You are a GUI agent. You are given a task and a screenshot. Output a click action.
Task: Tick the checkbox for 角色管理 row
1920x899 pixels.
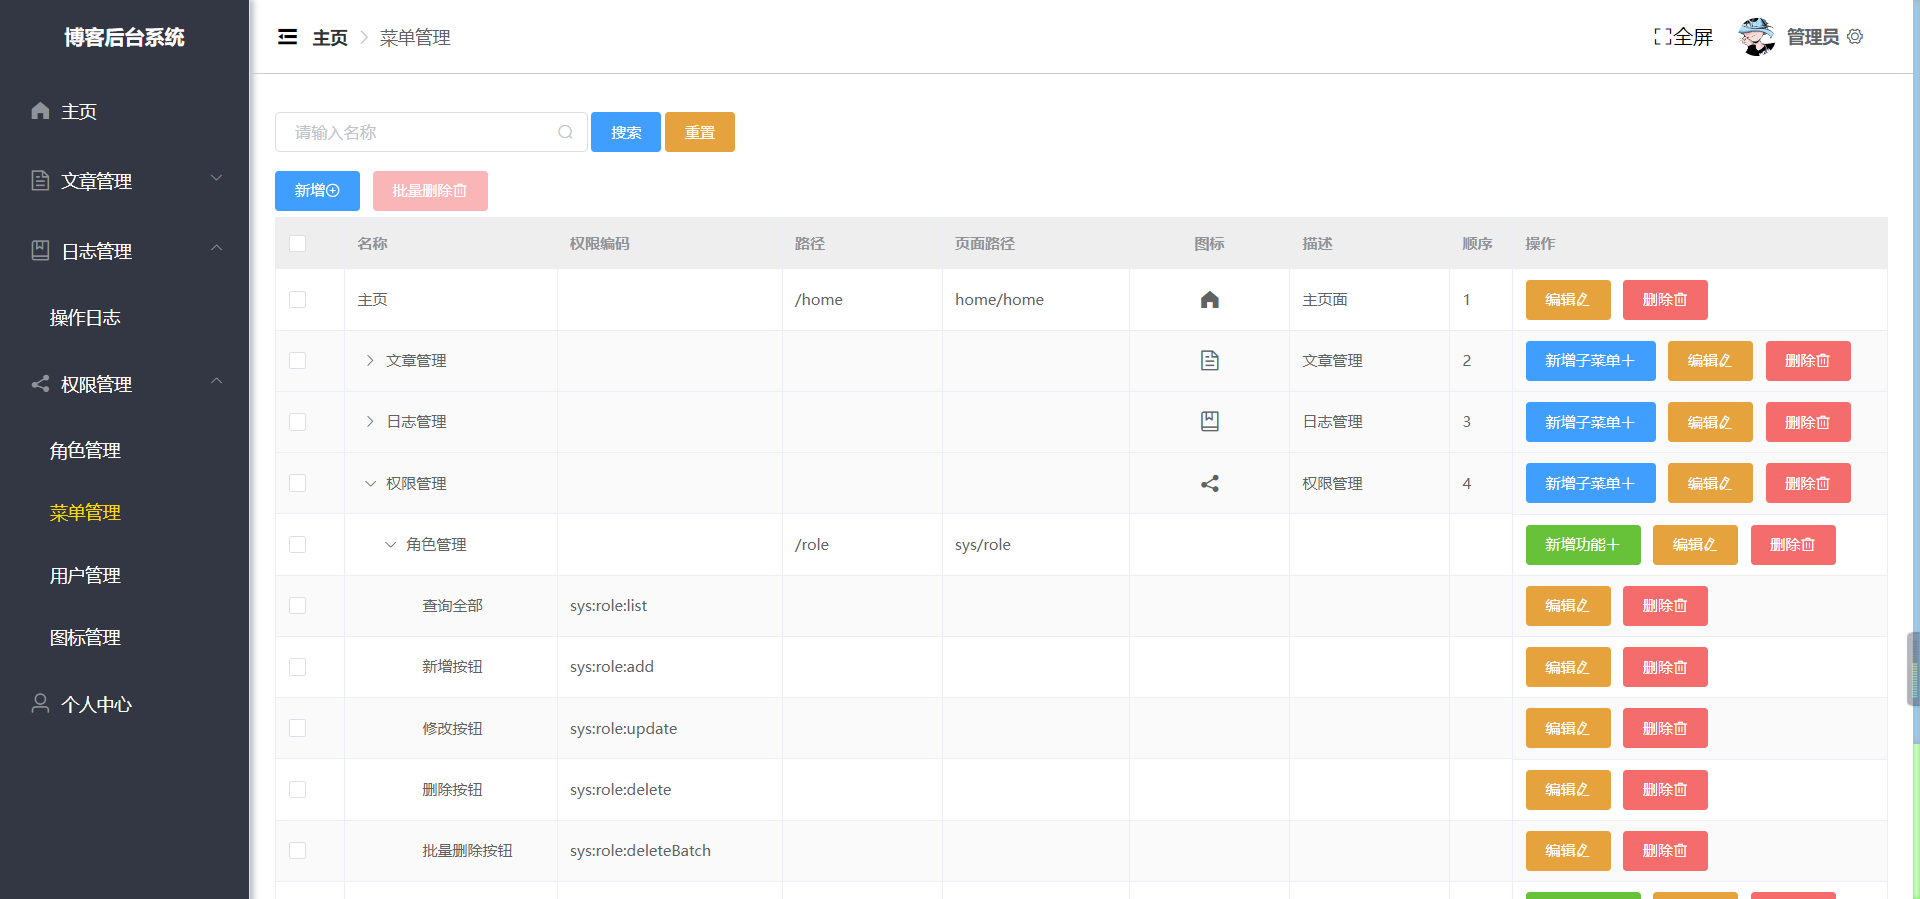tap(297, 544)
